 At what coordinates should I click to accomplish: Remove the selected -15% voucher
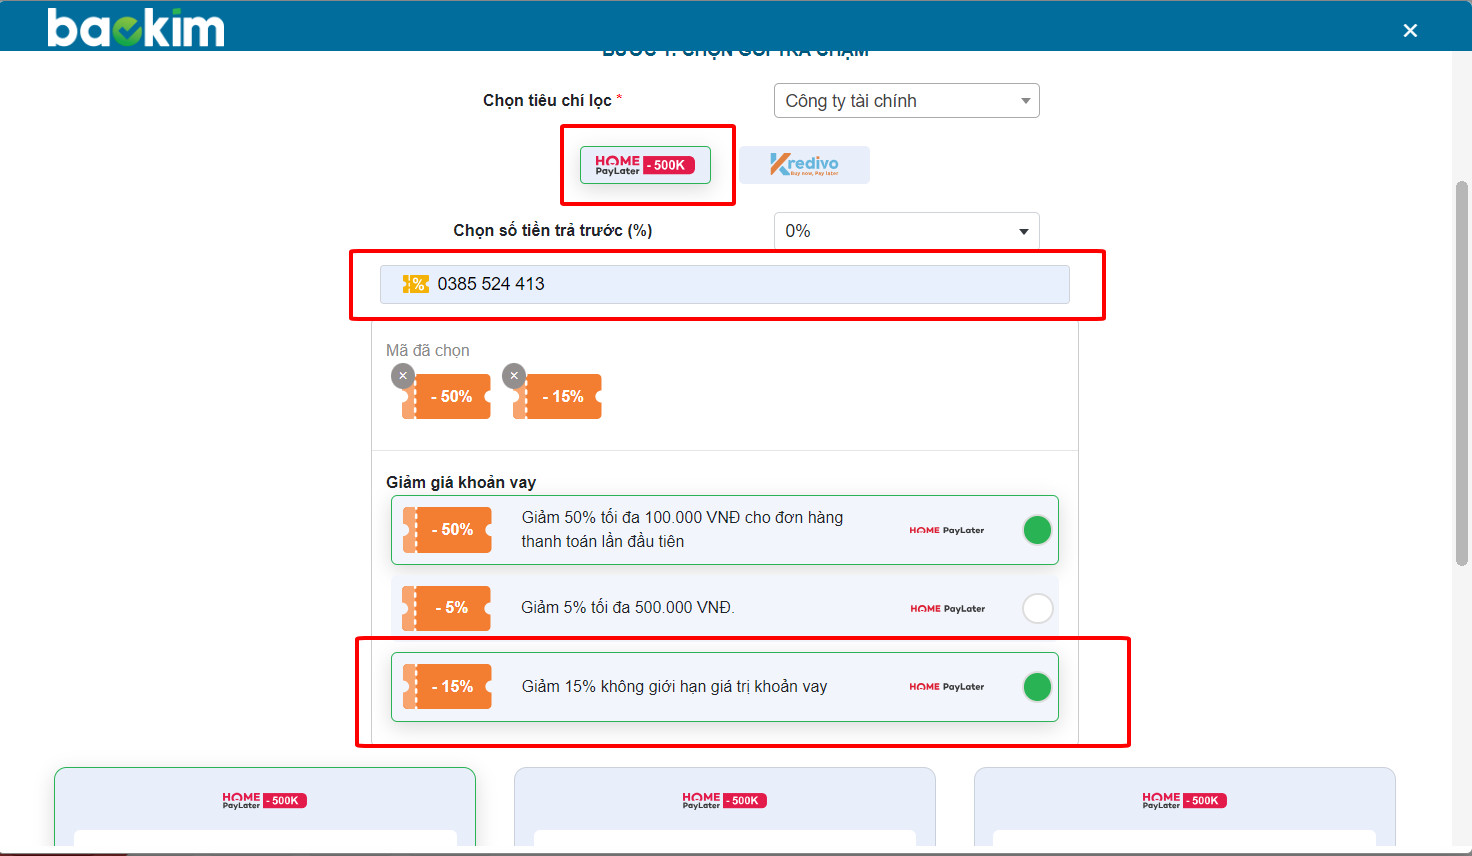click(514, 376)
